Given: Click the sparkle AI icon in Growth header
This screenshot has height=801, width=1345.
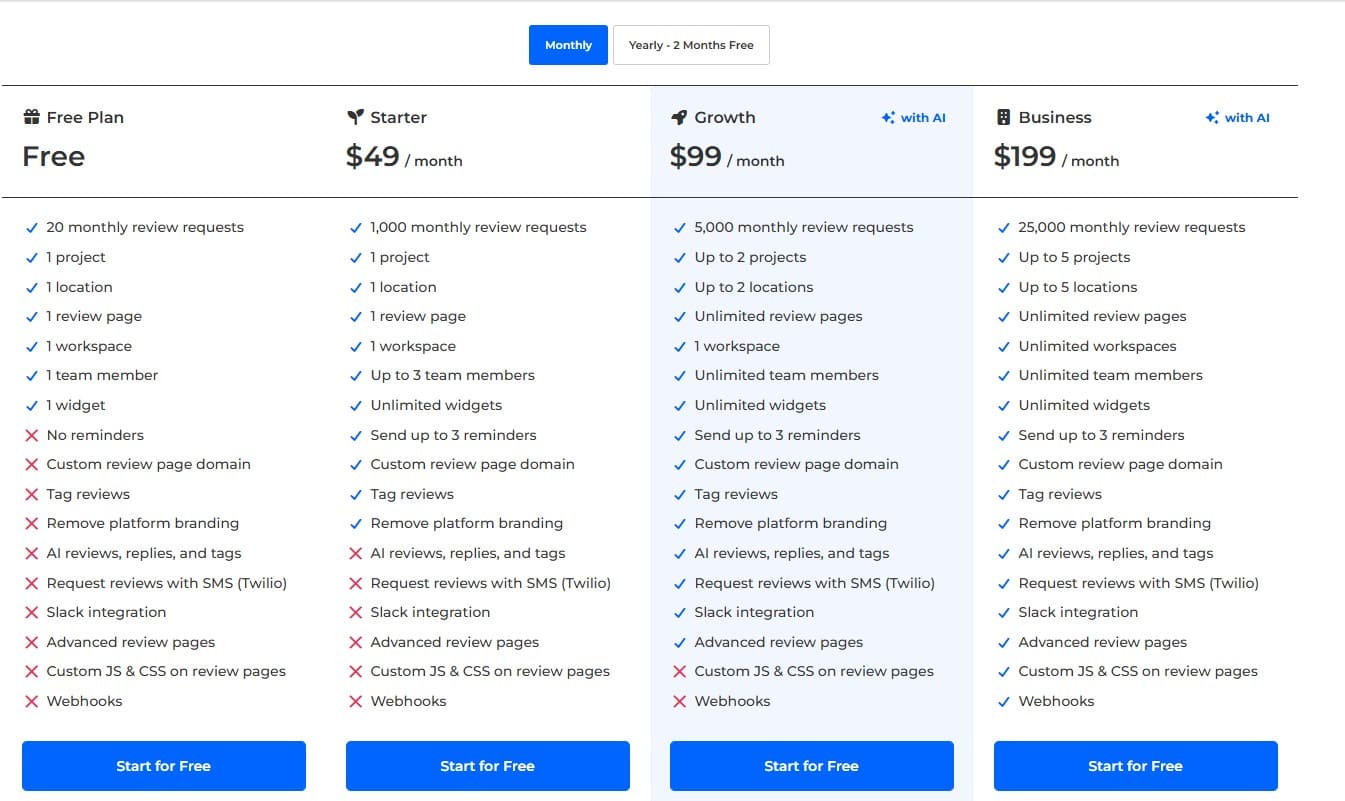Looking at the screenshot, I should click(x=888, y=118).
